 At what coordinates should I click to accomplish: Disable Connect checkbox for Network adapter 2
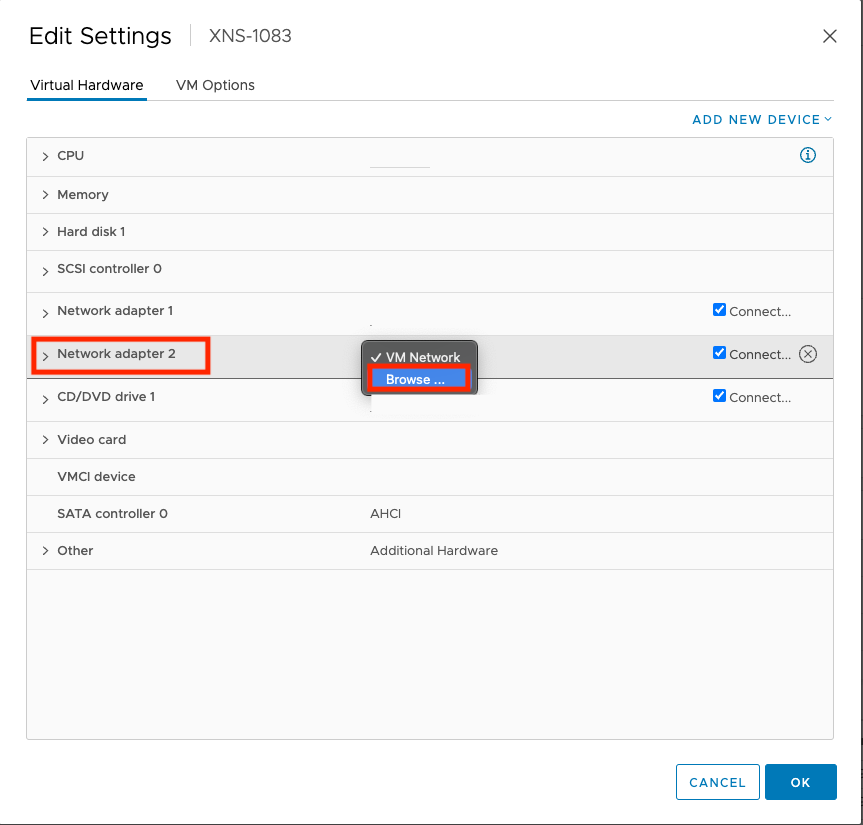tap(719, 353)
